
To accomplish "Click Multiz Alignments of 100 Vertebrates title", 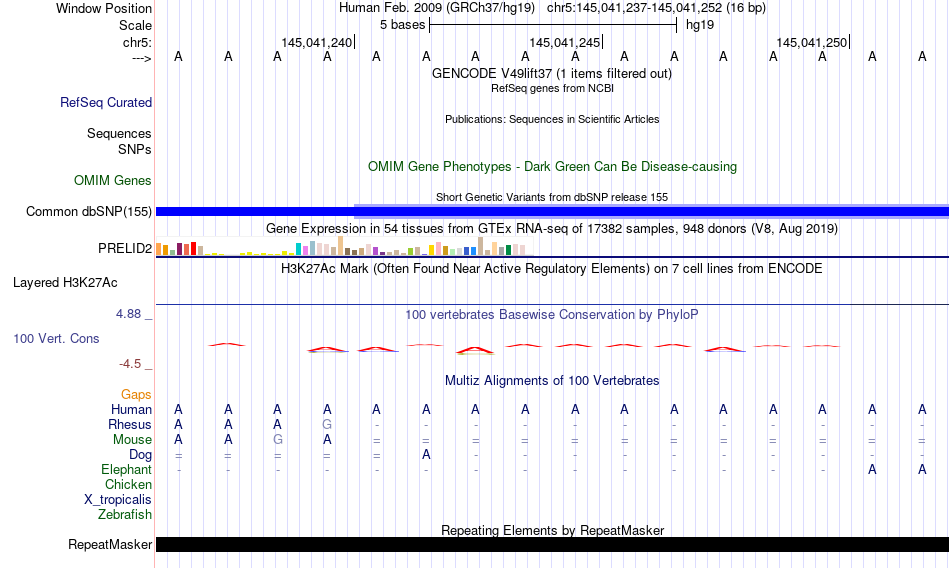I will pyautogui.click(x=552, y=381).
